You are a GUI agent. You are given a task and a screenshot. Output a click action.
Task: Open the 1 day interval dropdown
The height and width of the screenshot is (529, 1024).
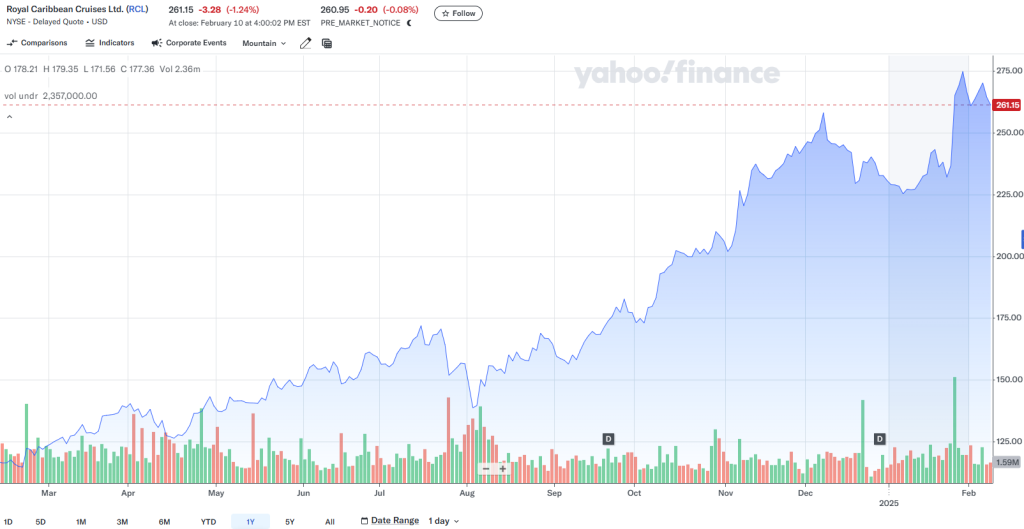[443, 521]
